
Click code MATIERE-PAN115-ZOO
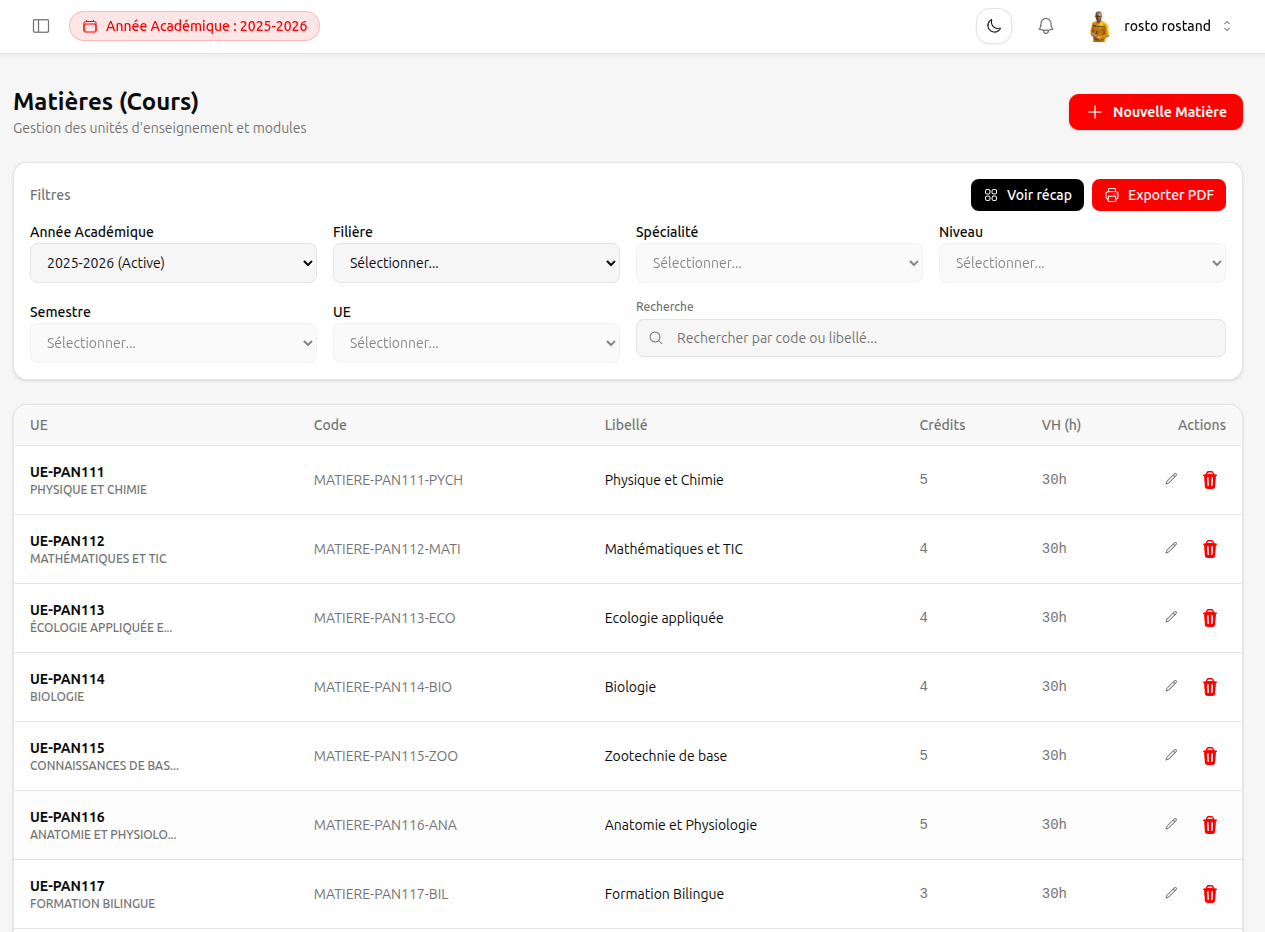[386, 756]
